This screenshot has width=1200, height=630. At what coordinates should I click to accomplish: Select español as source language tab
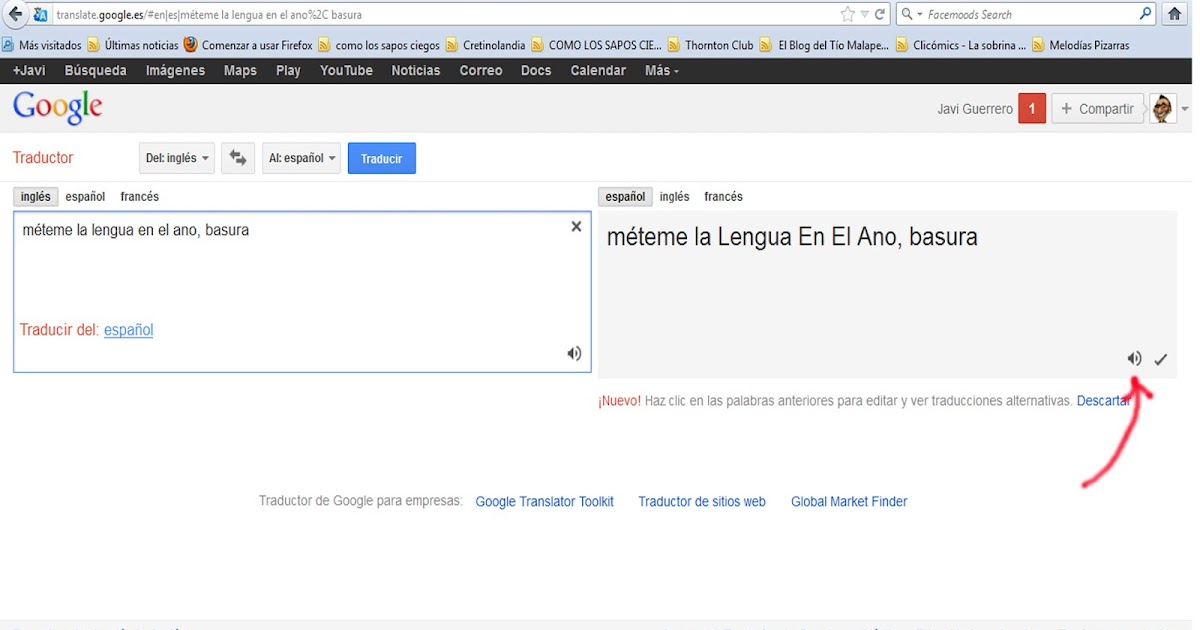(85, 197)
